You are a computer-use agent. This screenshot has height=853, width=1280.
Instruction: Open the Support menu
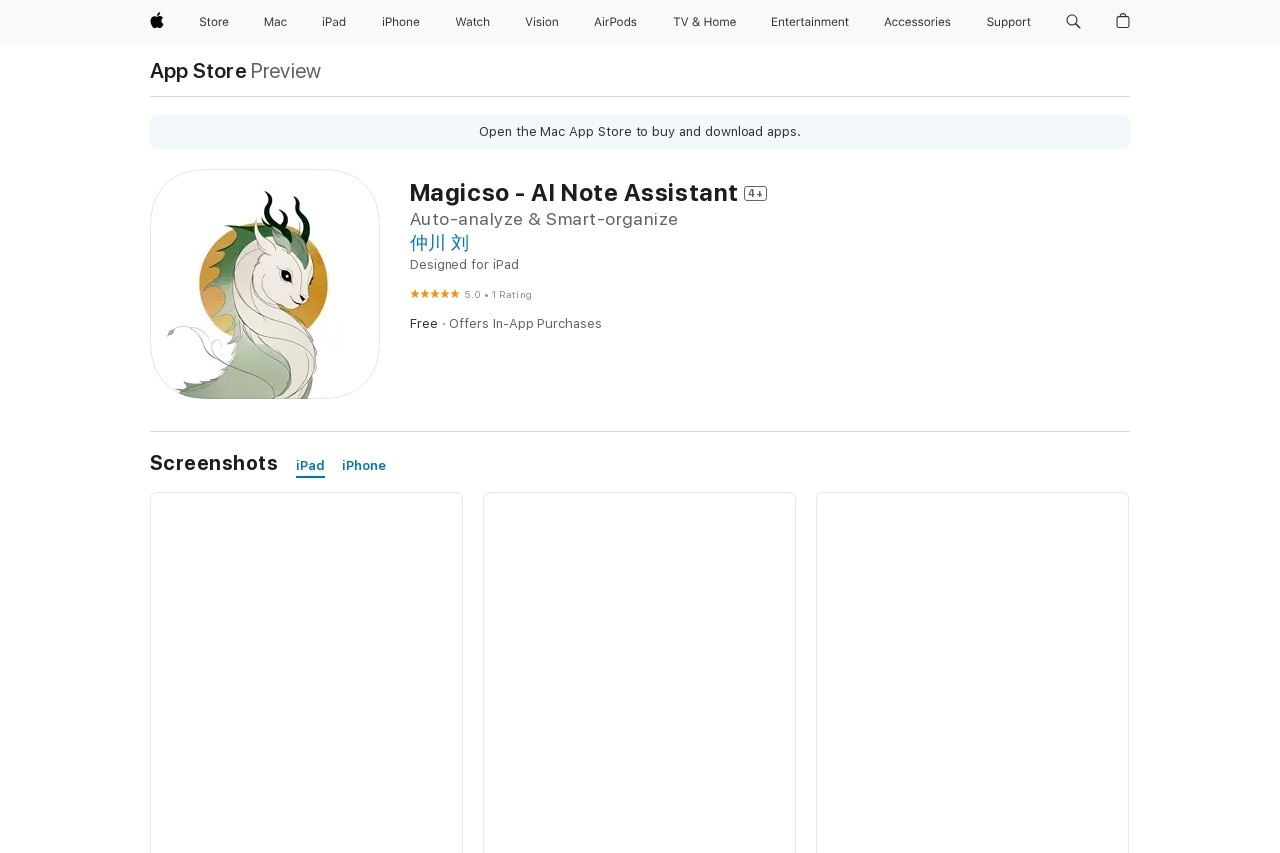[x=1008, y=22]
